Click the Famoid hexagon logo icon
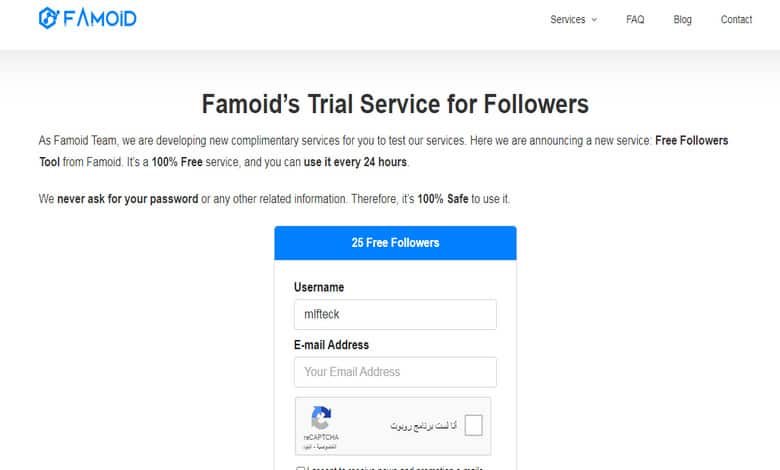Screen dimensions: 780x470 click(x=48, y=18)
